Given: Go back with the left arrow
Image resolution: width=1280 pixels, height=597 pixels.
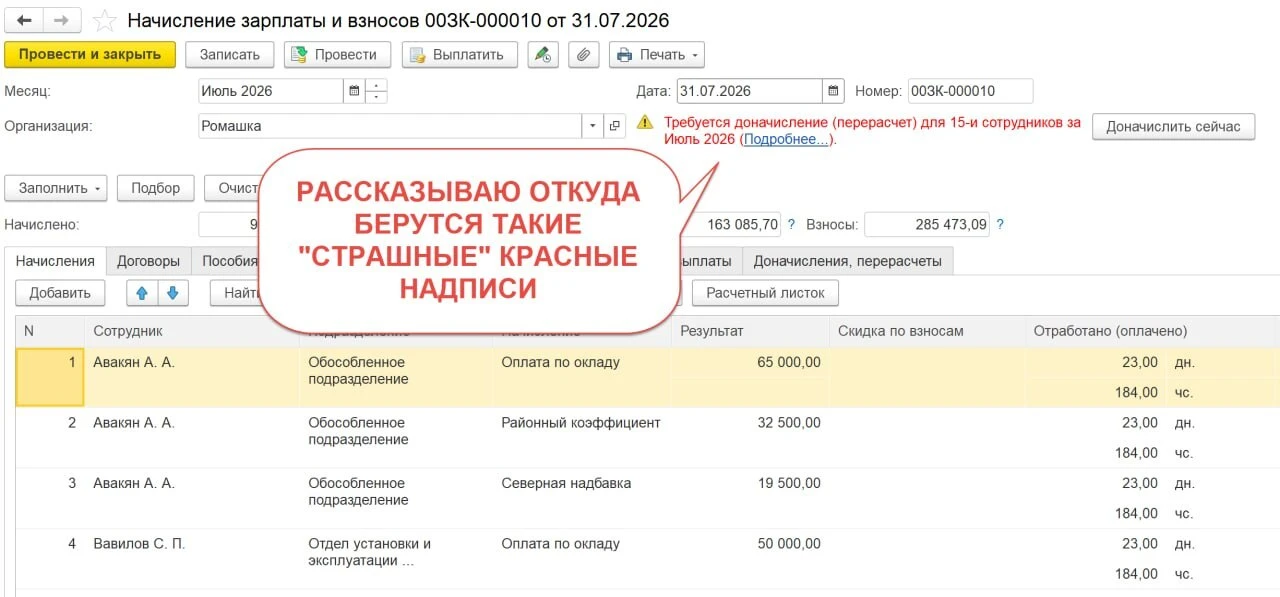Looking at the screenshot, I should click(x=24, y=20).
